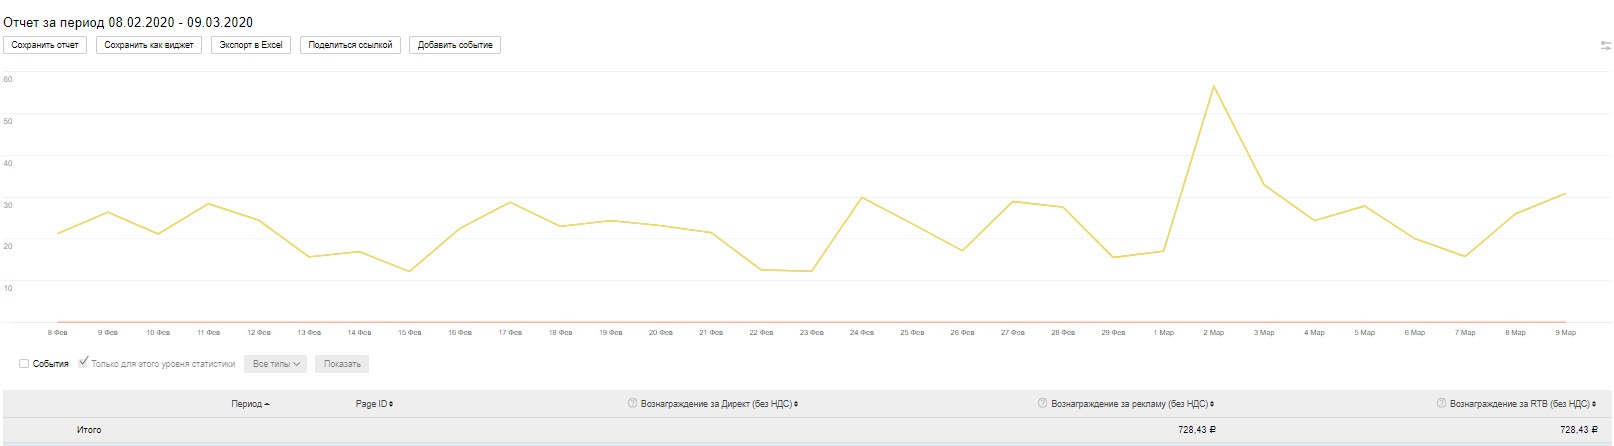Select the 5 Мар axis label

(x=1364, y=333)
